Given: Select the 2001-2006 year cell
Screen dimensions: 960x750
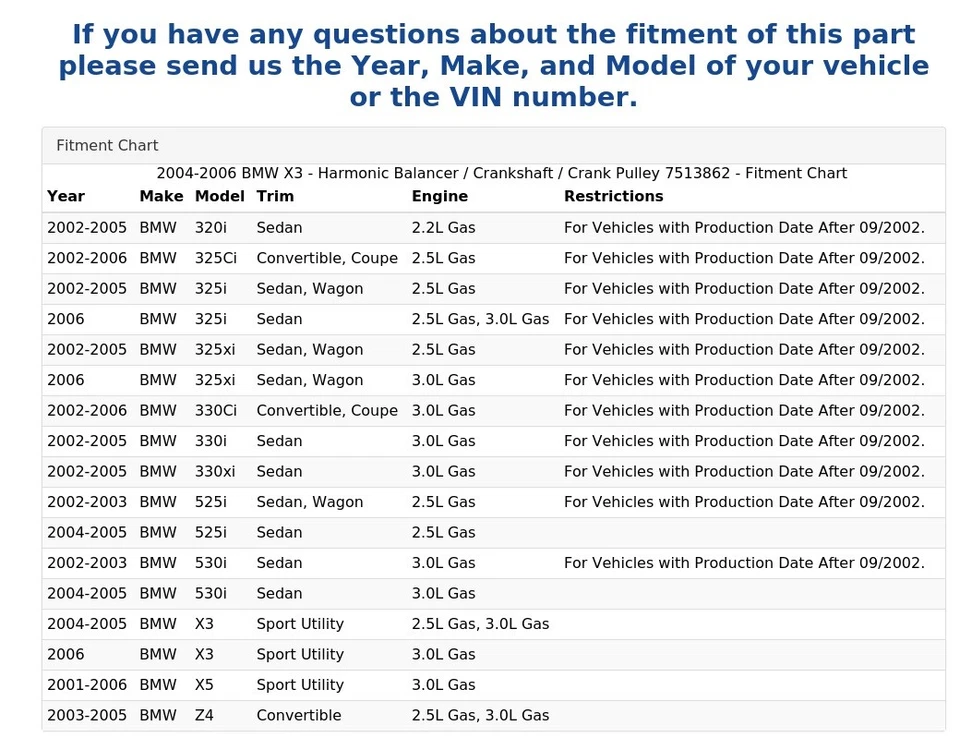Looking at the screenshot, I should [87, 685].
